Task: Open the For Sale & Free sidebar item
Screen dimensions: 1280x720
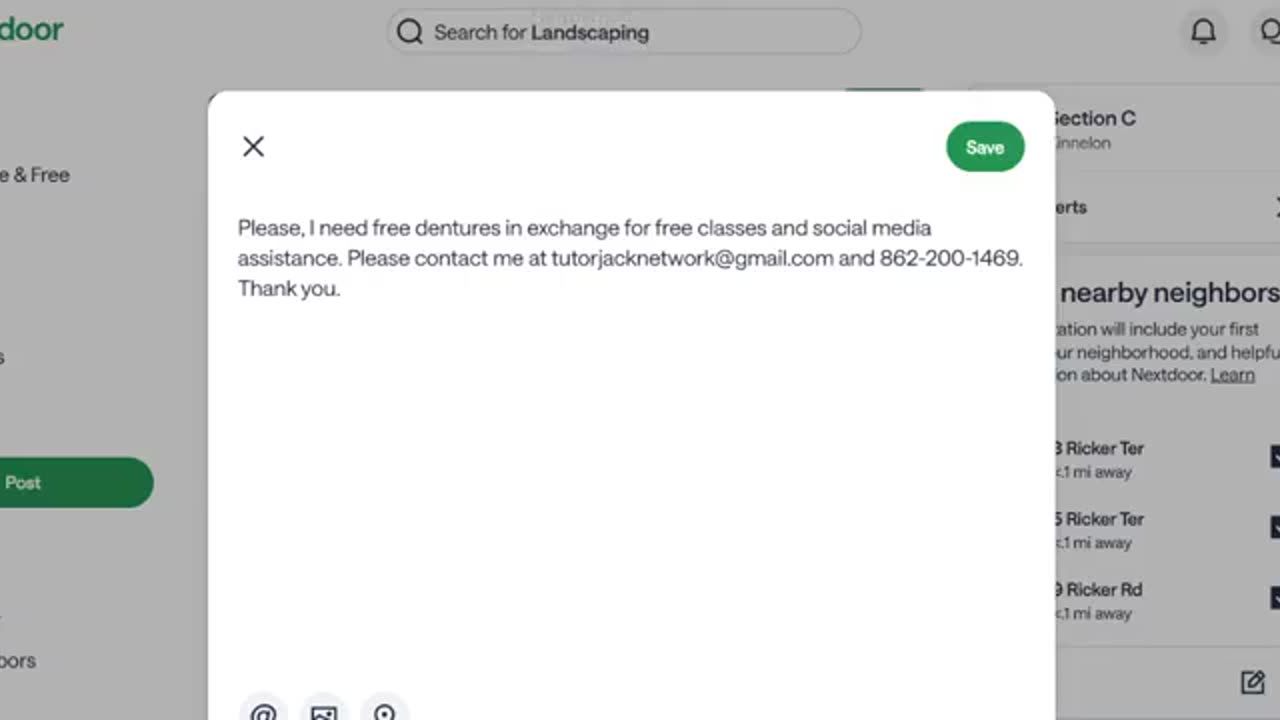Action: click(35, 175)
